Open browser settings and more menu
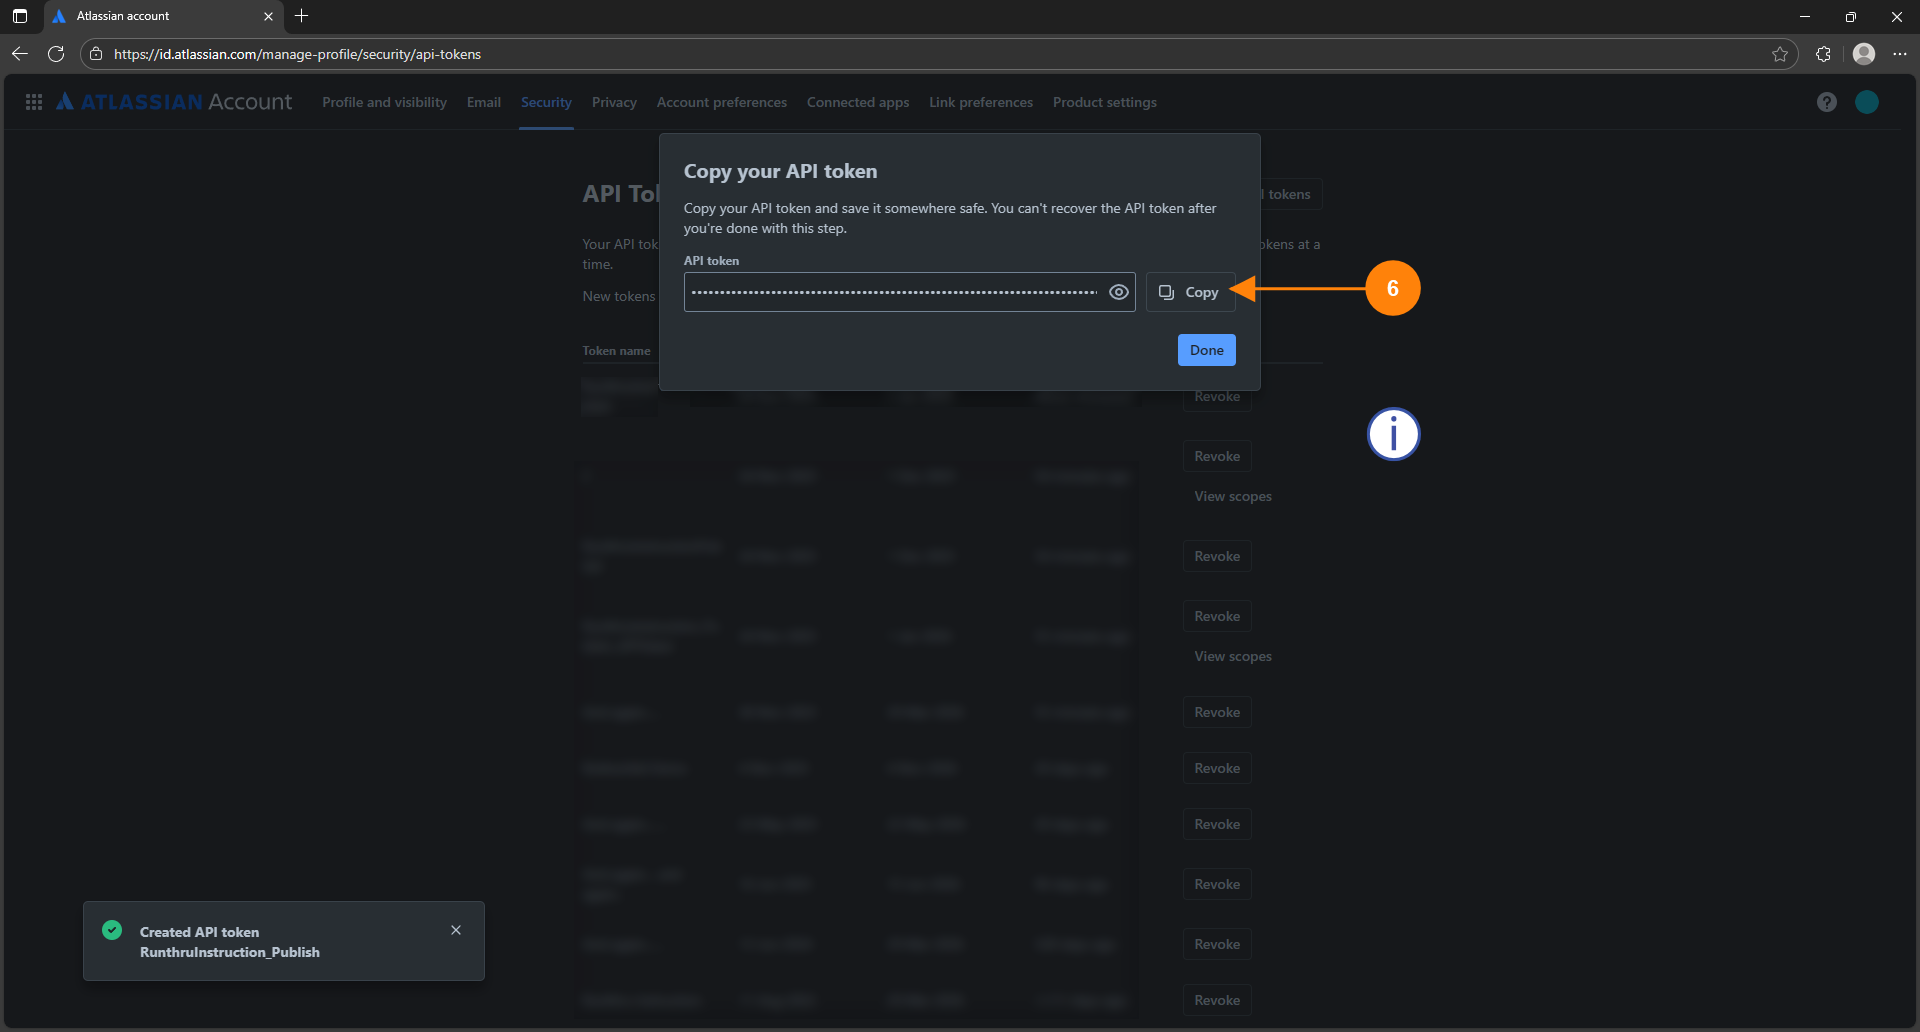1920x1032 pixels. coord(1899,54)
